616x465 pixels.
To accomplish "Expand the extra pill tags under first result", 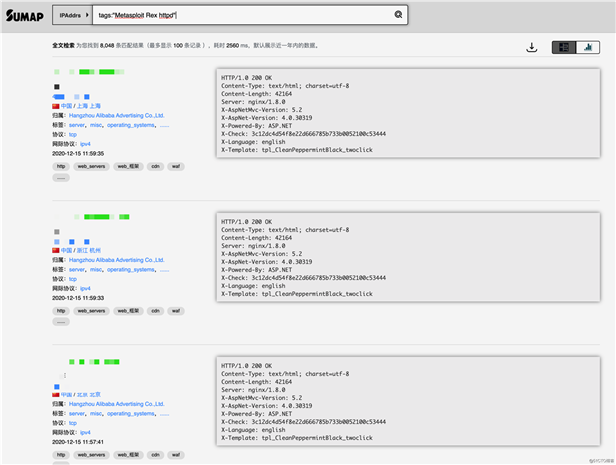I will coord(61,178).
